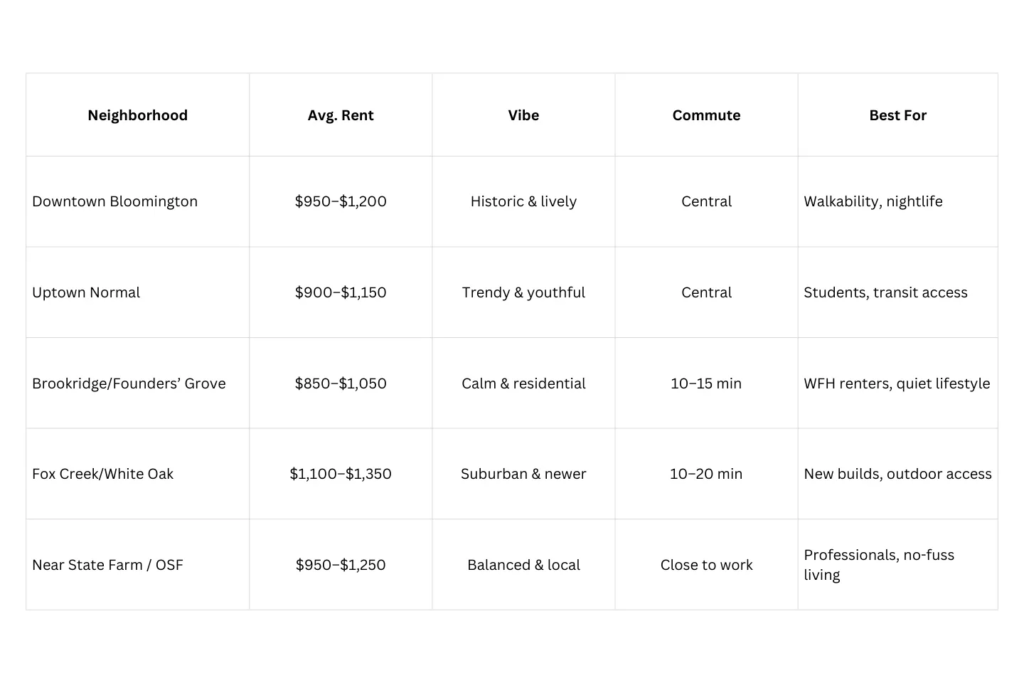1024x683 pixels.
Task: Click the Best For column header
Action: pos(897,115)
